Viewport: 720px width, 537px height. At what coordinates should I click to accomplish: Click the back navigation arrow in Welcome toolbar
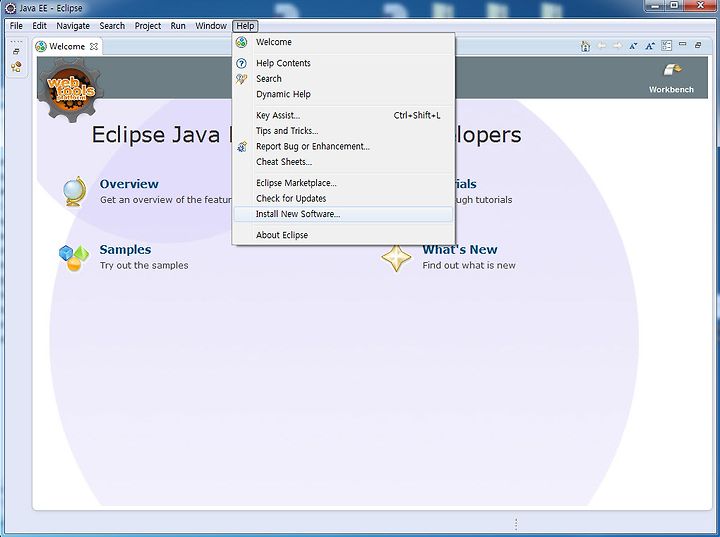[602, 45]
